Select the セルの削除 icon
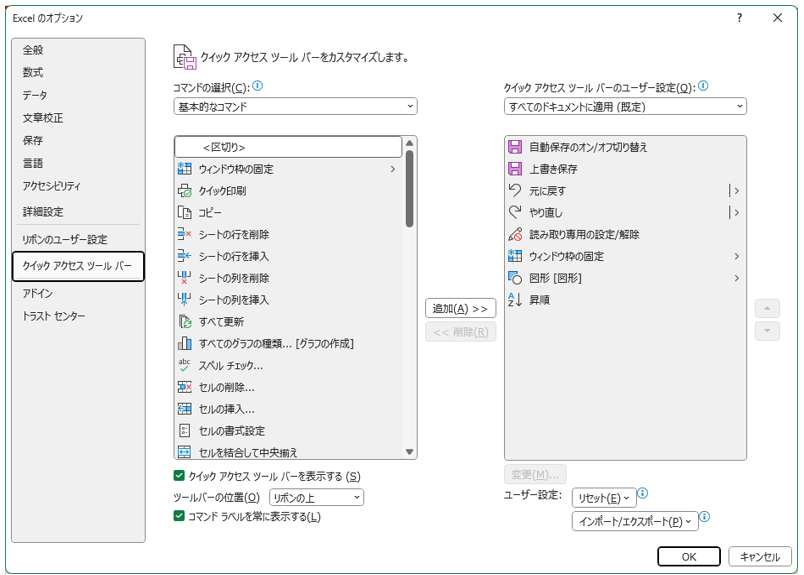Image resolution: width=804 pixels, height=575 pixels. (185, 387)
